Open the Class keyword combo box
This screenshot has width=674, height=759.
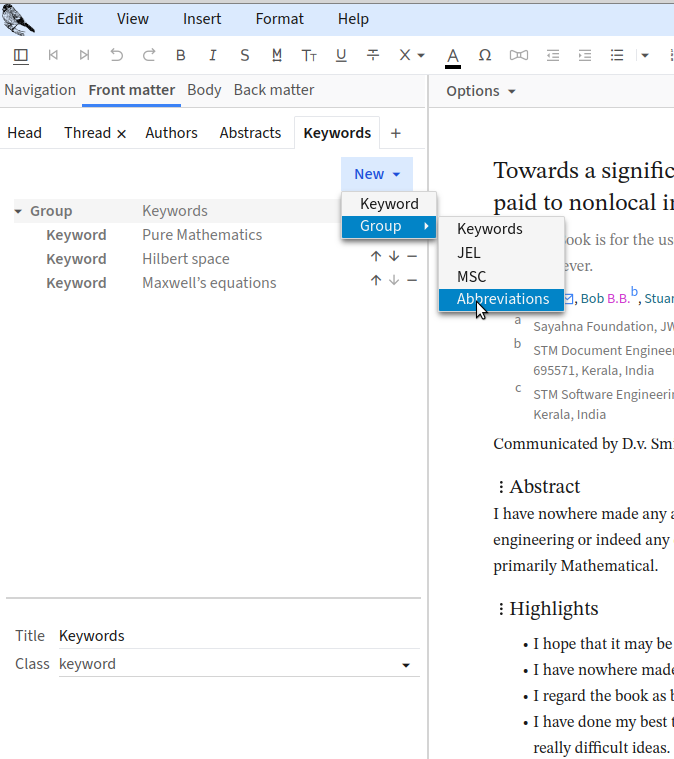coord(236,664)
